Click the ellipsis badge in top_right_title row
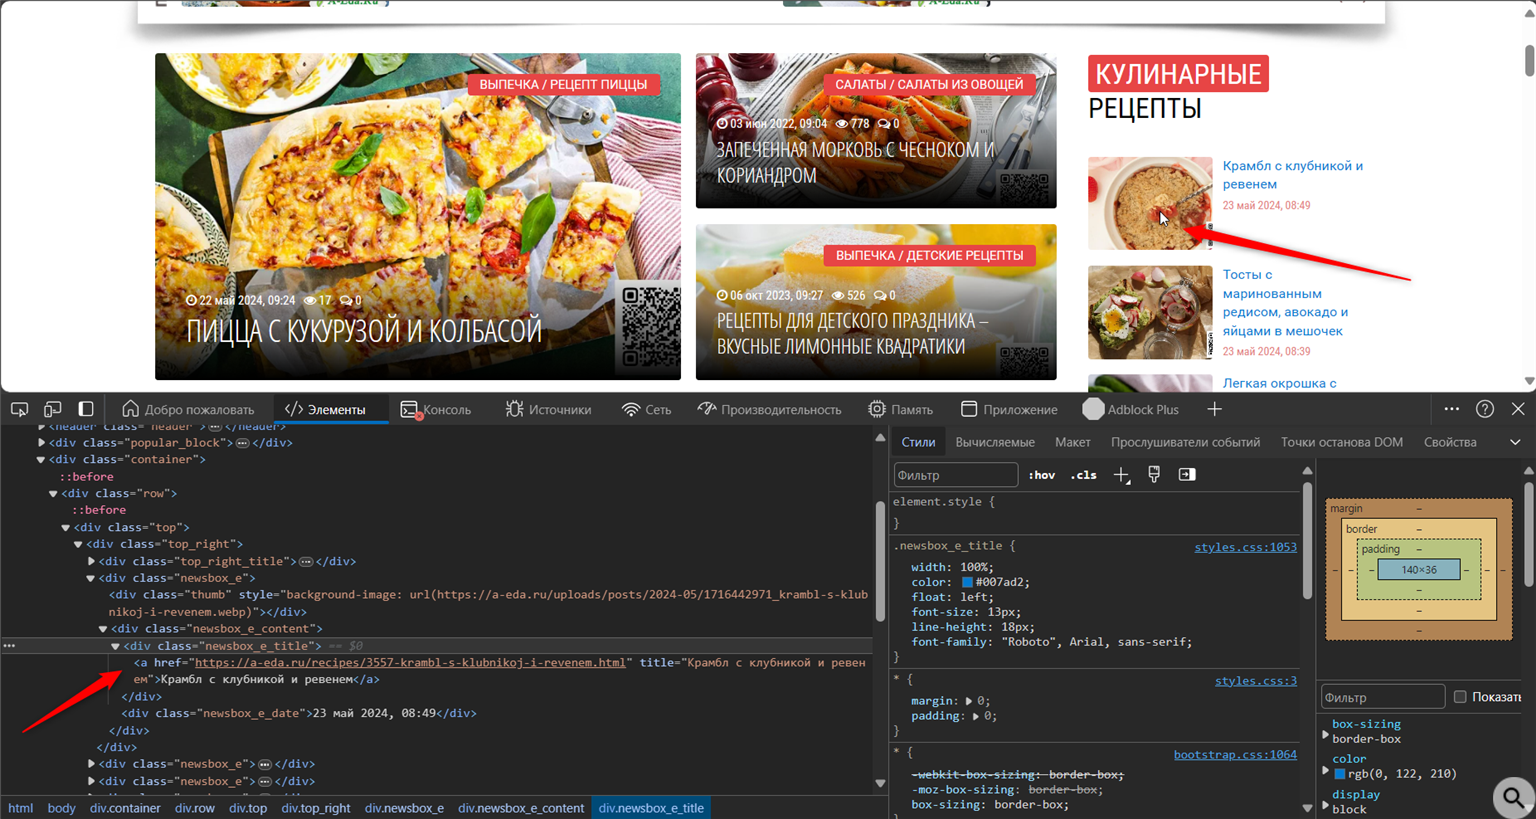 306,562
